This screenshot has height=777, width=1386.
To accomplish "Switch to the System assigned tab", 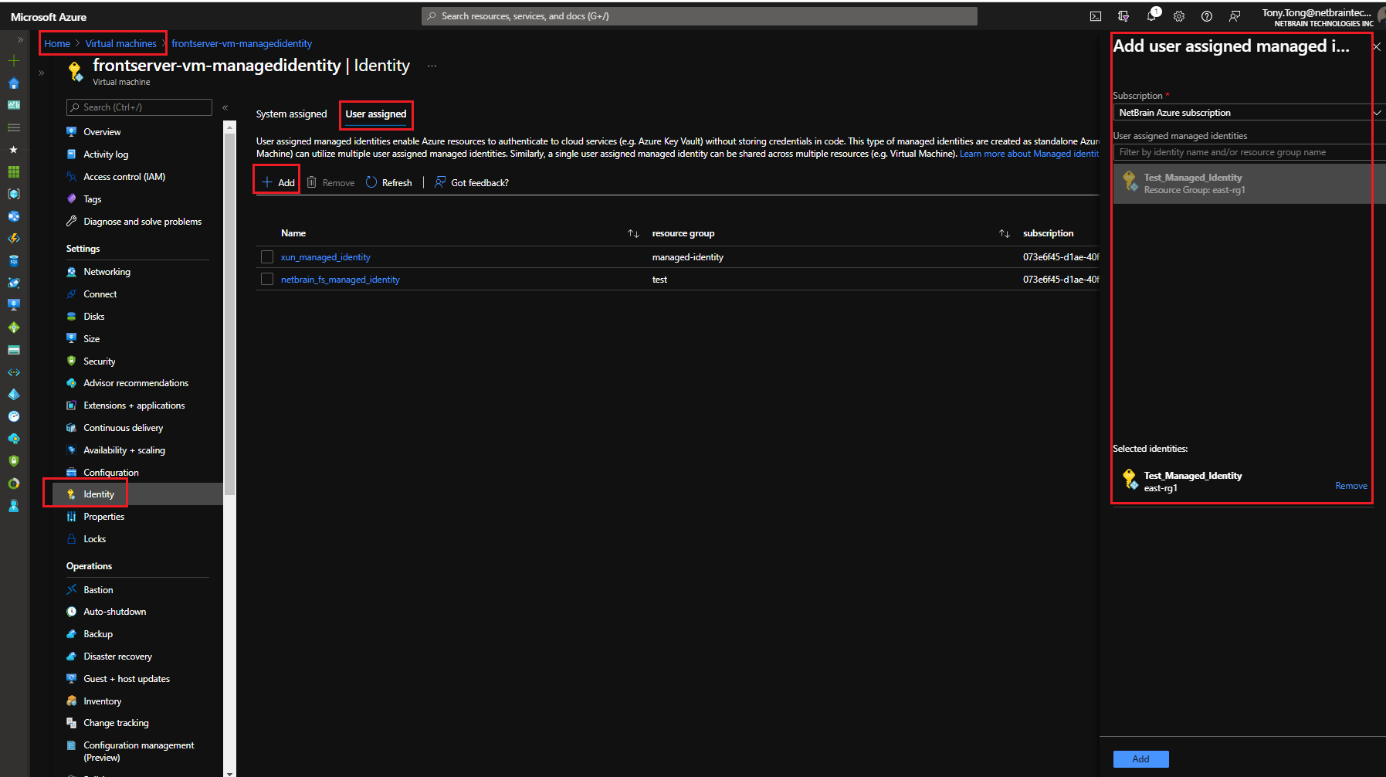I will click(291, 114).
